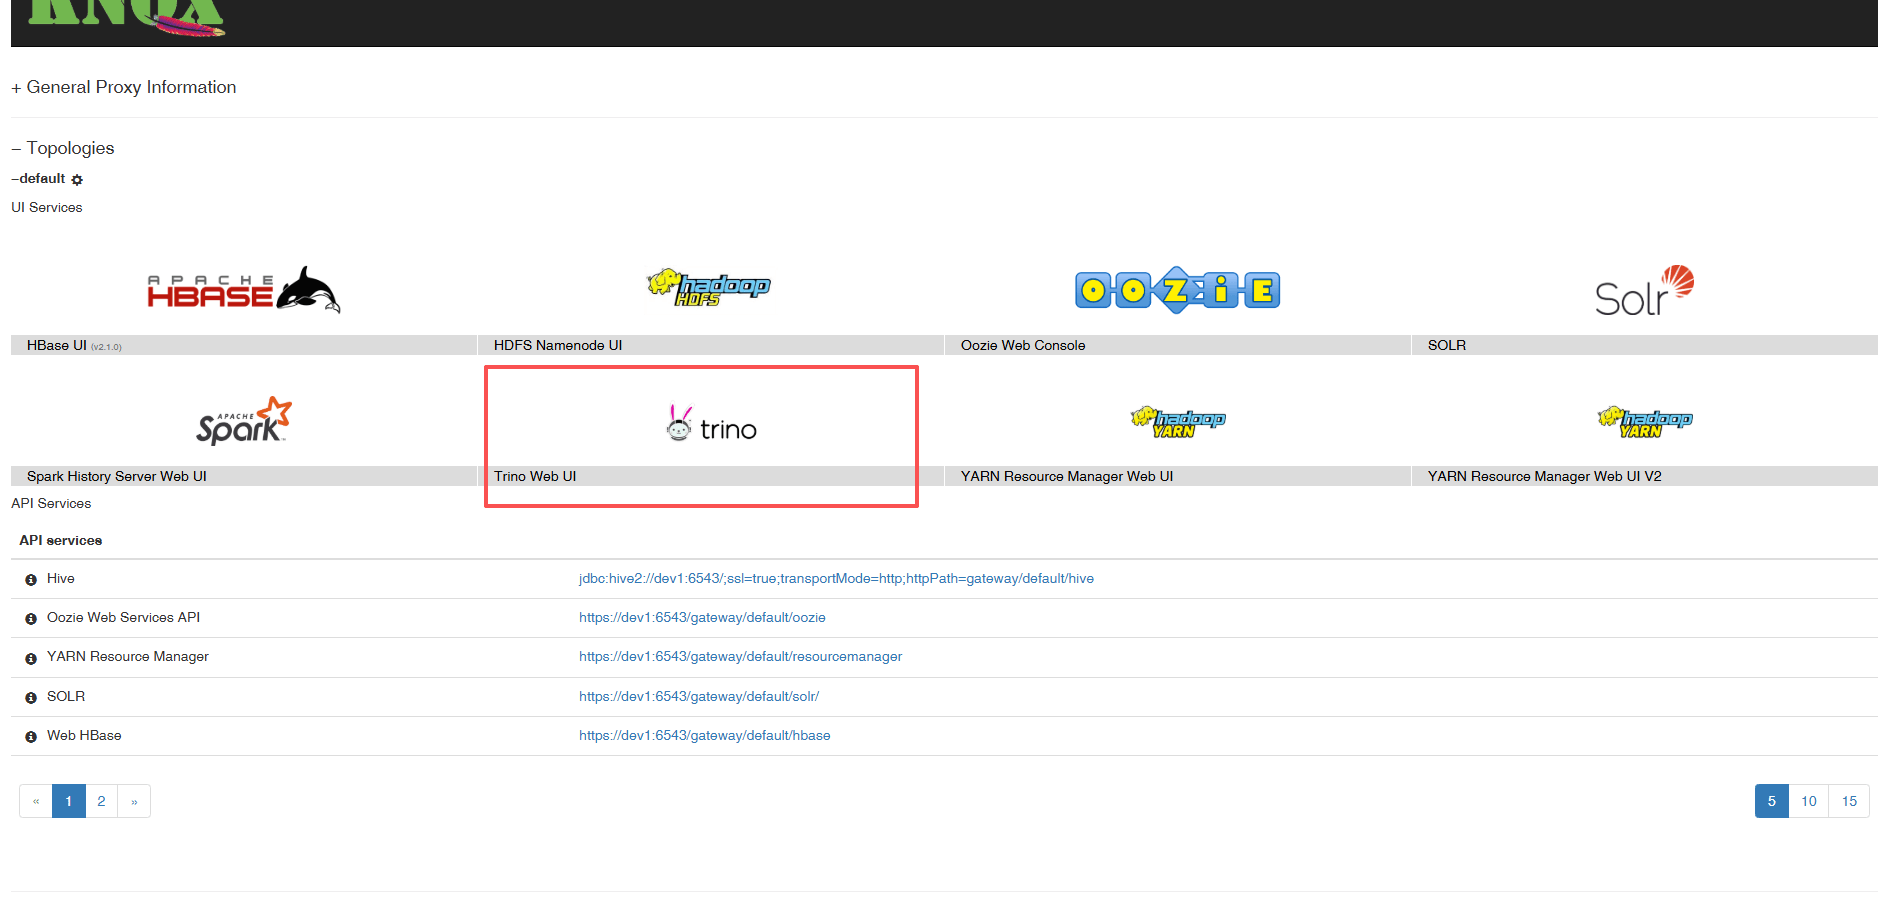Show 15 items per page
This screenshot has height=905, width=1888.
(1849, 801)
